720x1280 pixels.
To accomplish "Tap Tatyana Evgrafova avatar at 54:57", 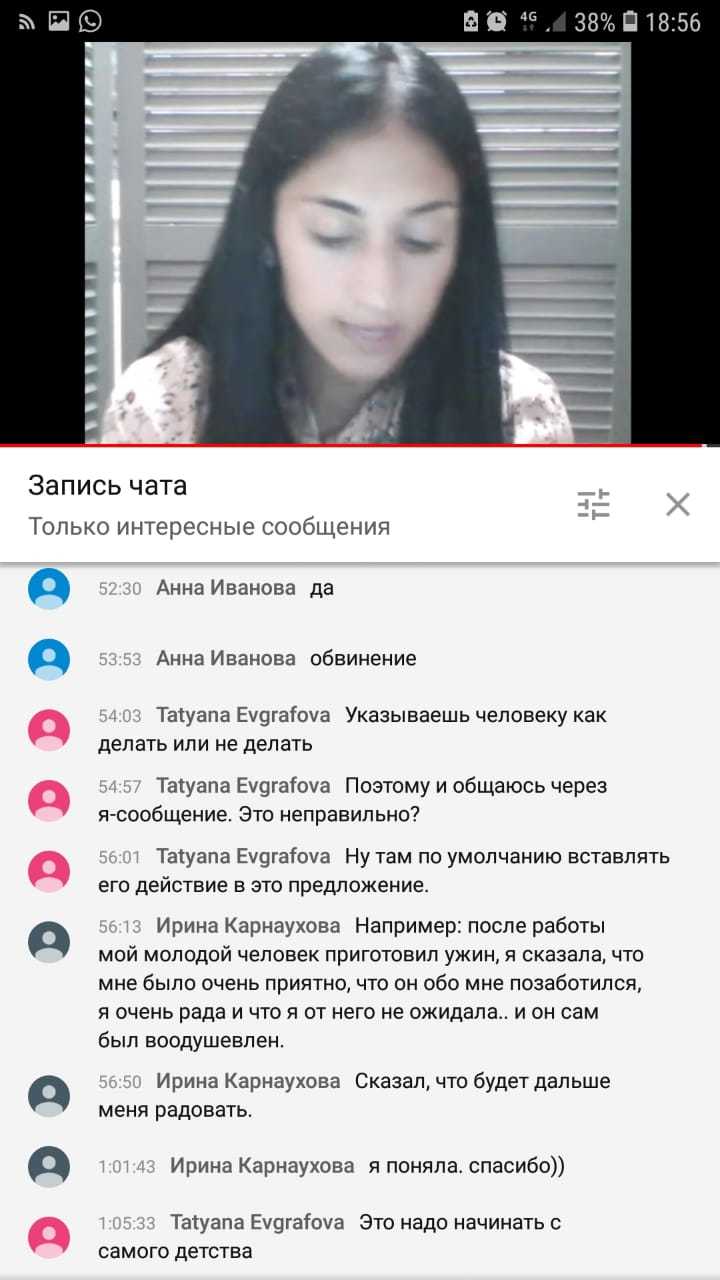I will 49,800.
